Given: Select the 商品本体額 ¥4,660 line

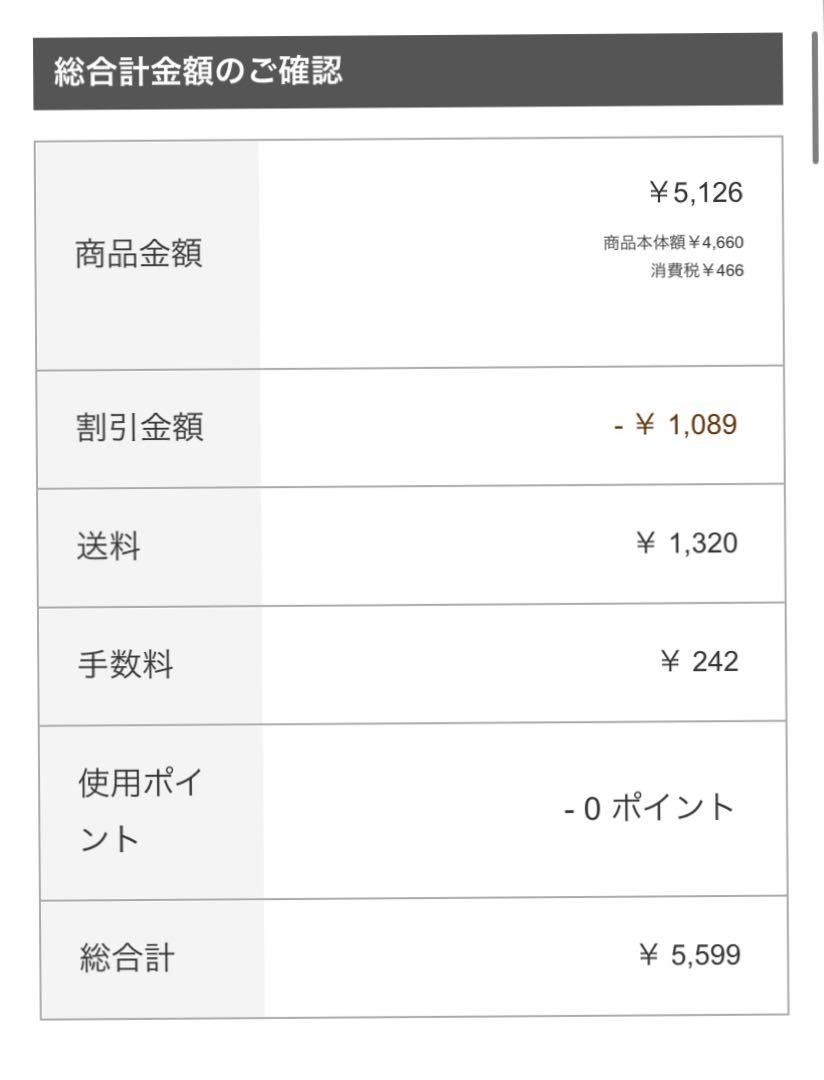Looking at the screenshot, I should [x=673, y=242].
